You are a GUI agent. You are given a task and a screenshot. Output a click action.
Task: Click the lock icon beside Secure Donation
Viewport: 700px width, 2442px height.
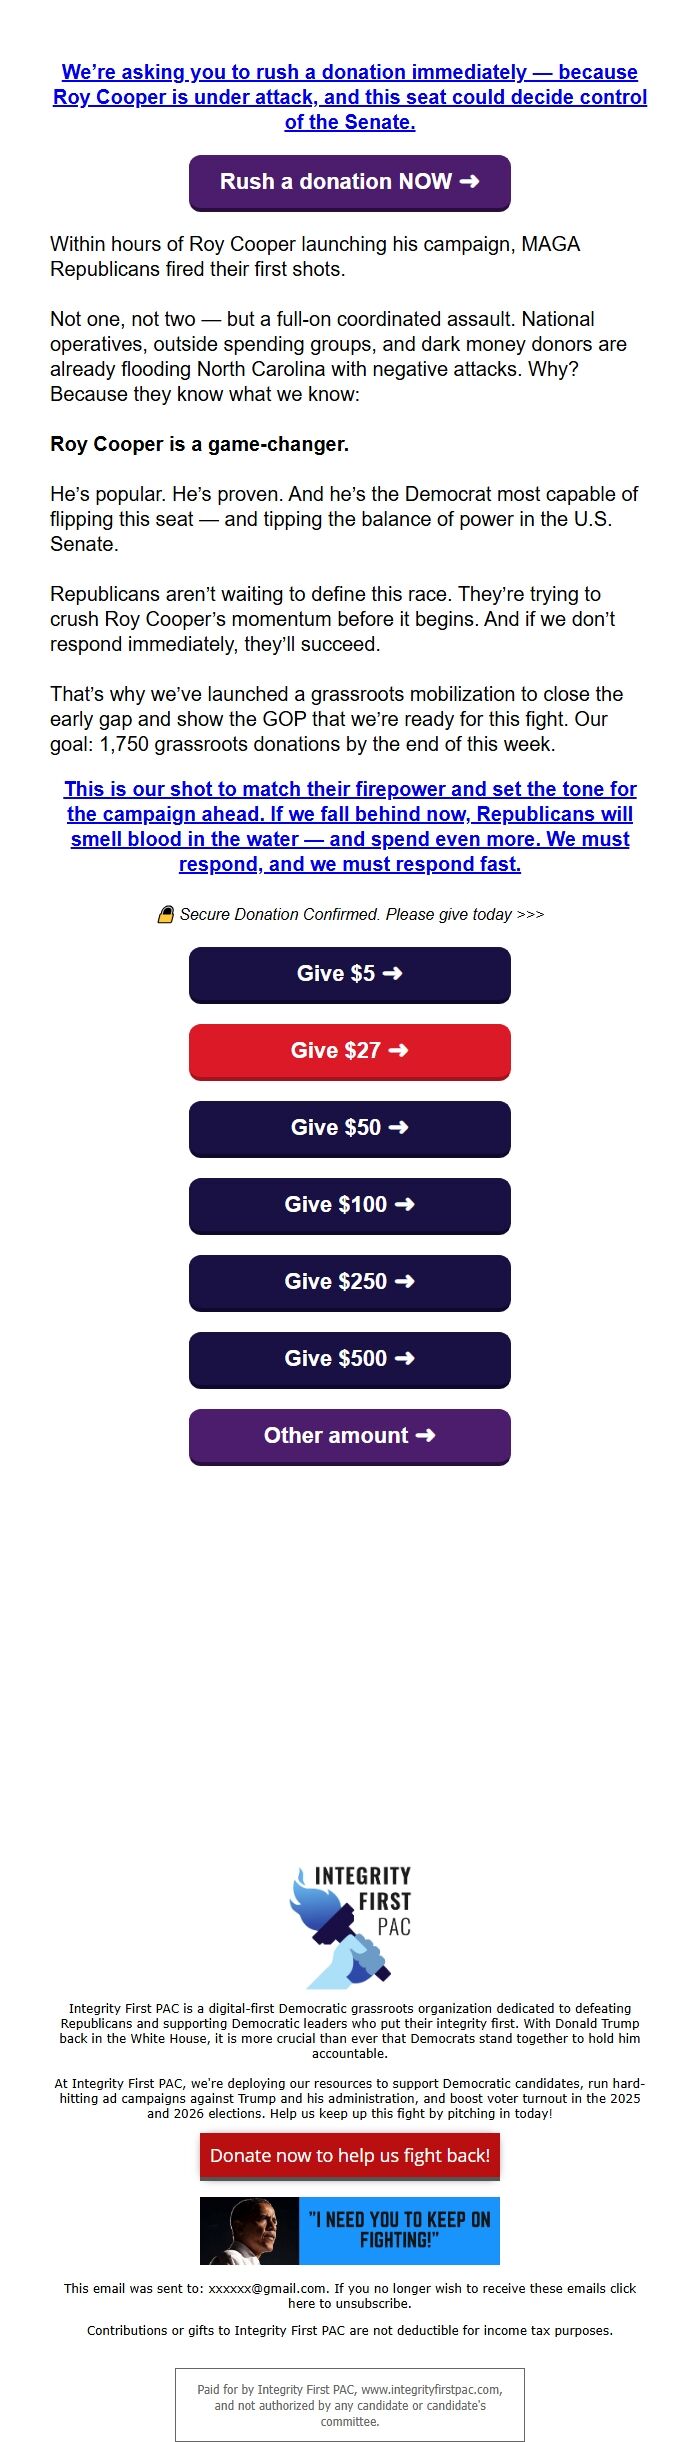point(165,915)
